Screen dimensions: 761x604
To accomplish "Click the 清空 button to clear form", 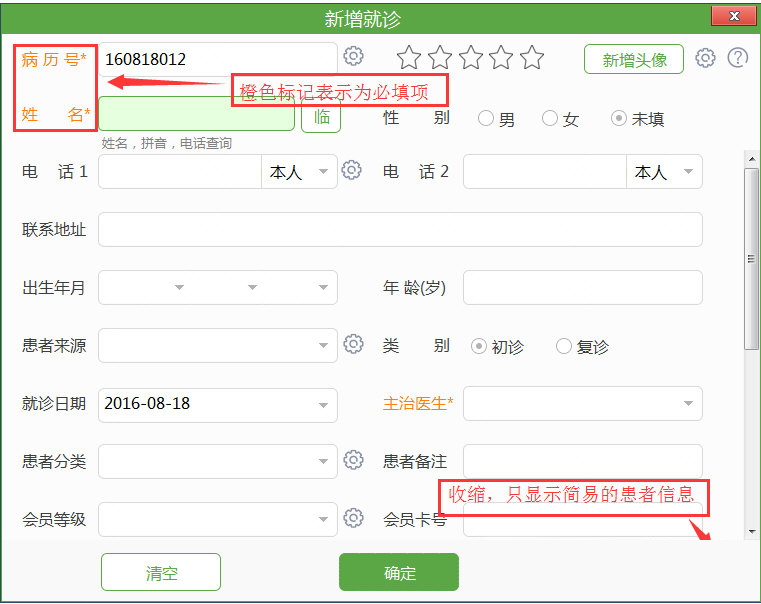I will pos(161,573).
